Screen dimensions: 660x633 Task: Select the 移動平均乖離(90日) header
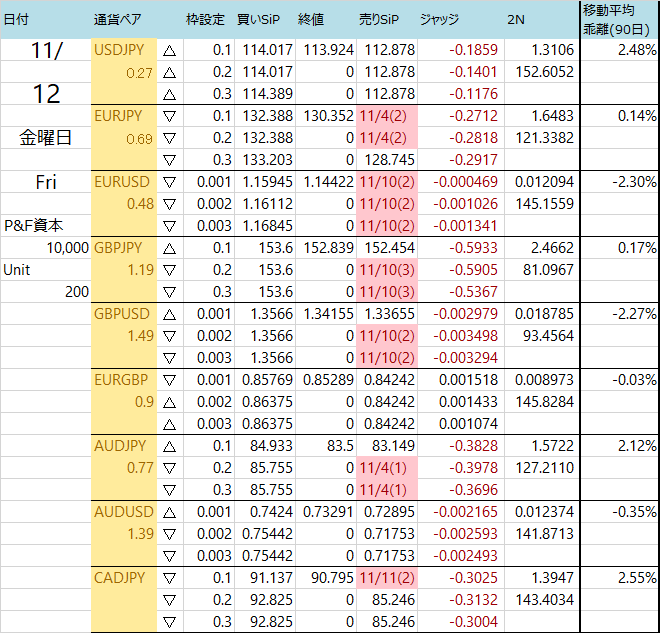(617, 19)
